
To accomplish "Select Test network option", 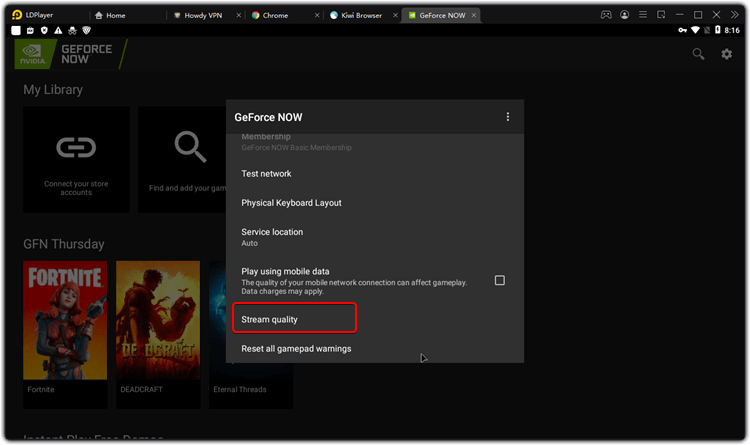I will [375, 174].
